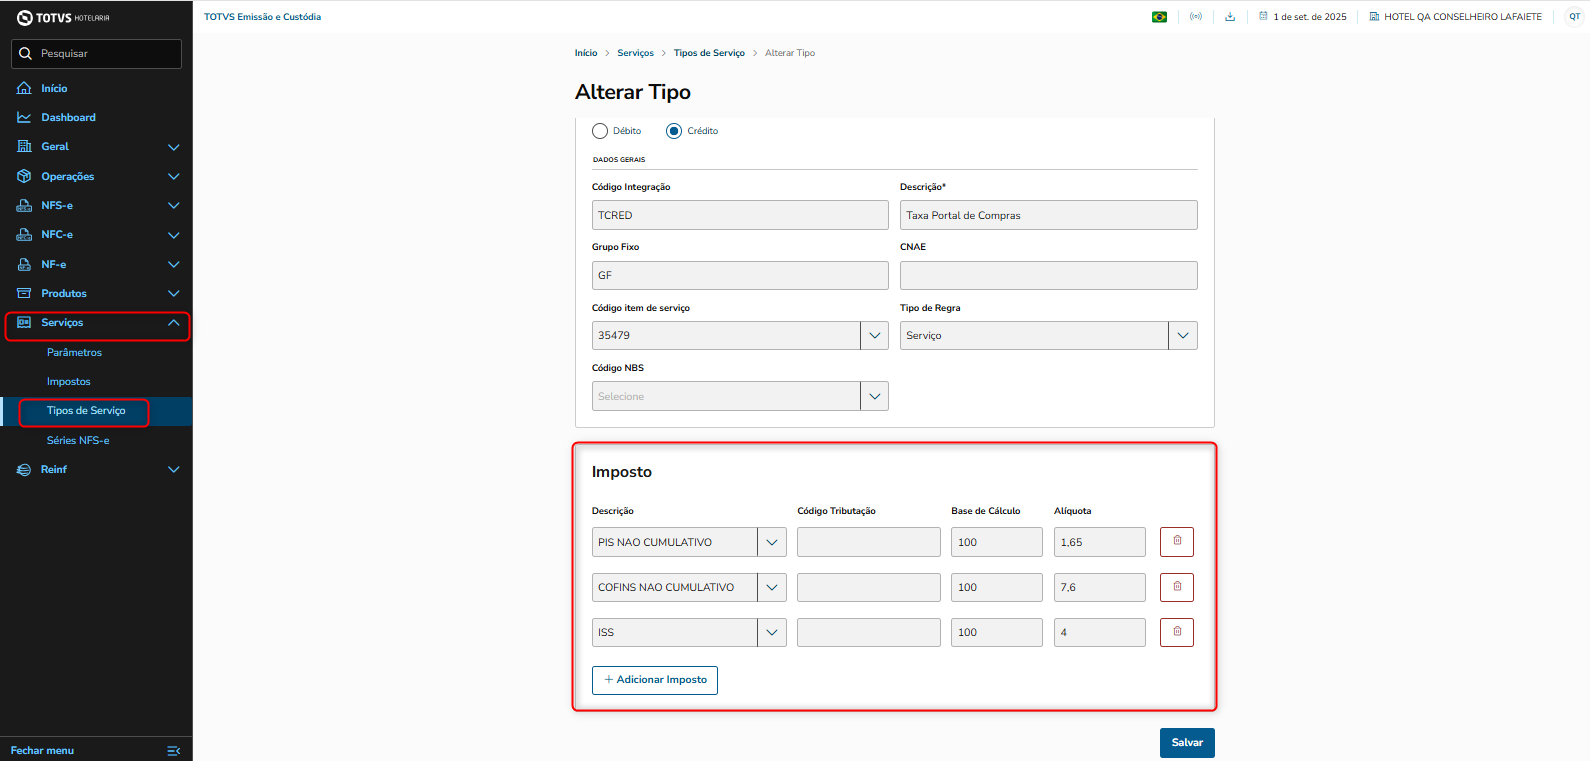Open Impostos in the Serviços submenu
The width and height of the screenshot is (1590, 761).
click(69, 382)
